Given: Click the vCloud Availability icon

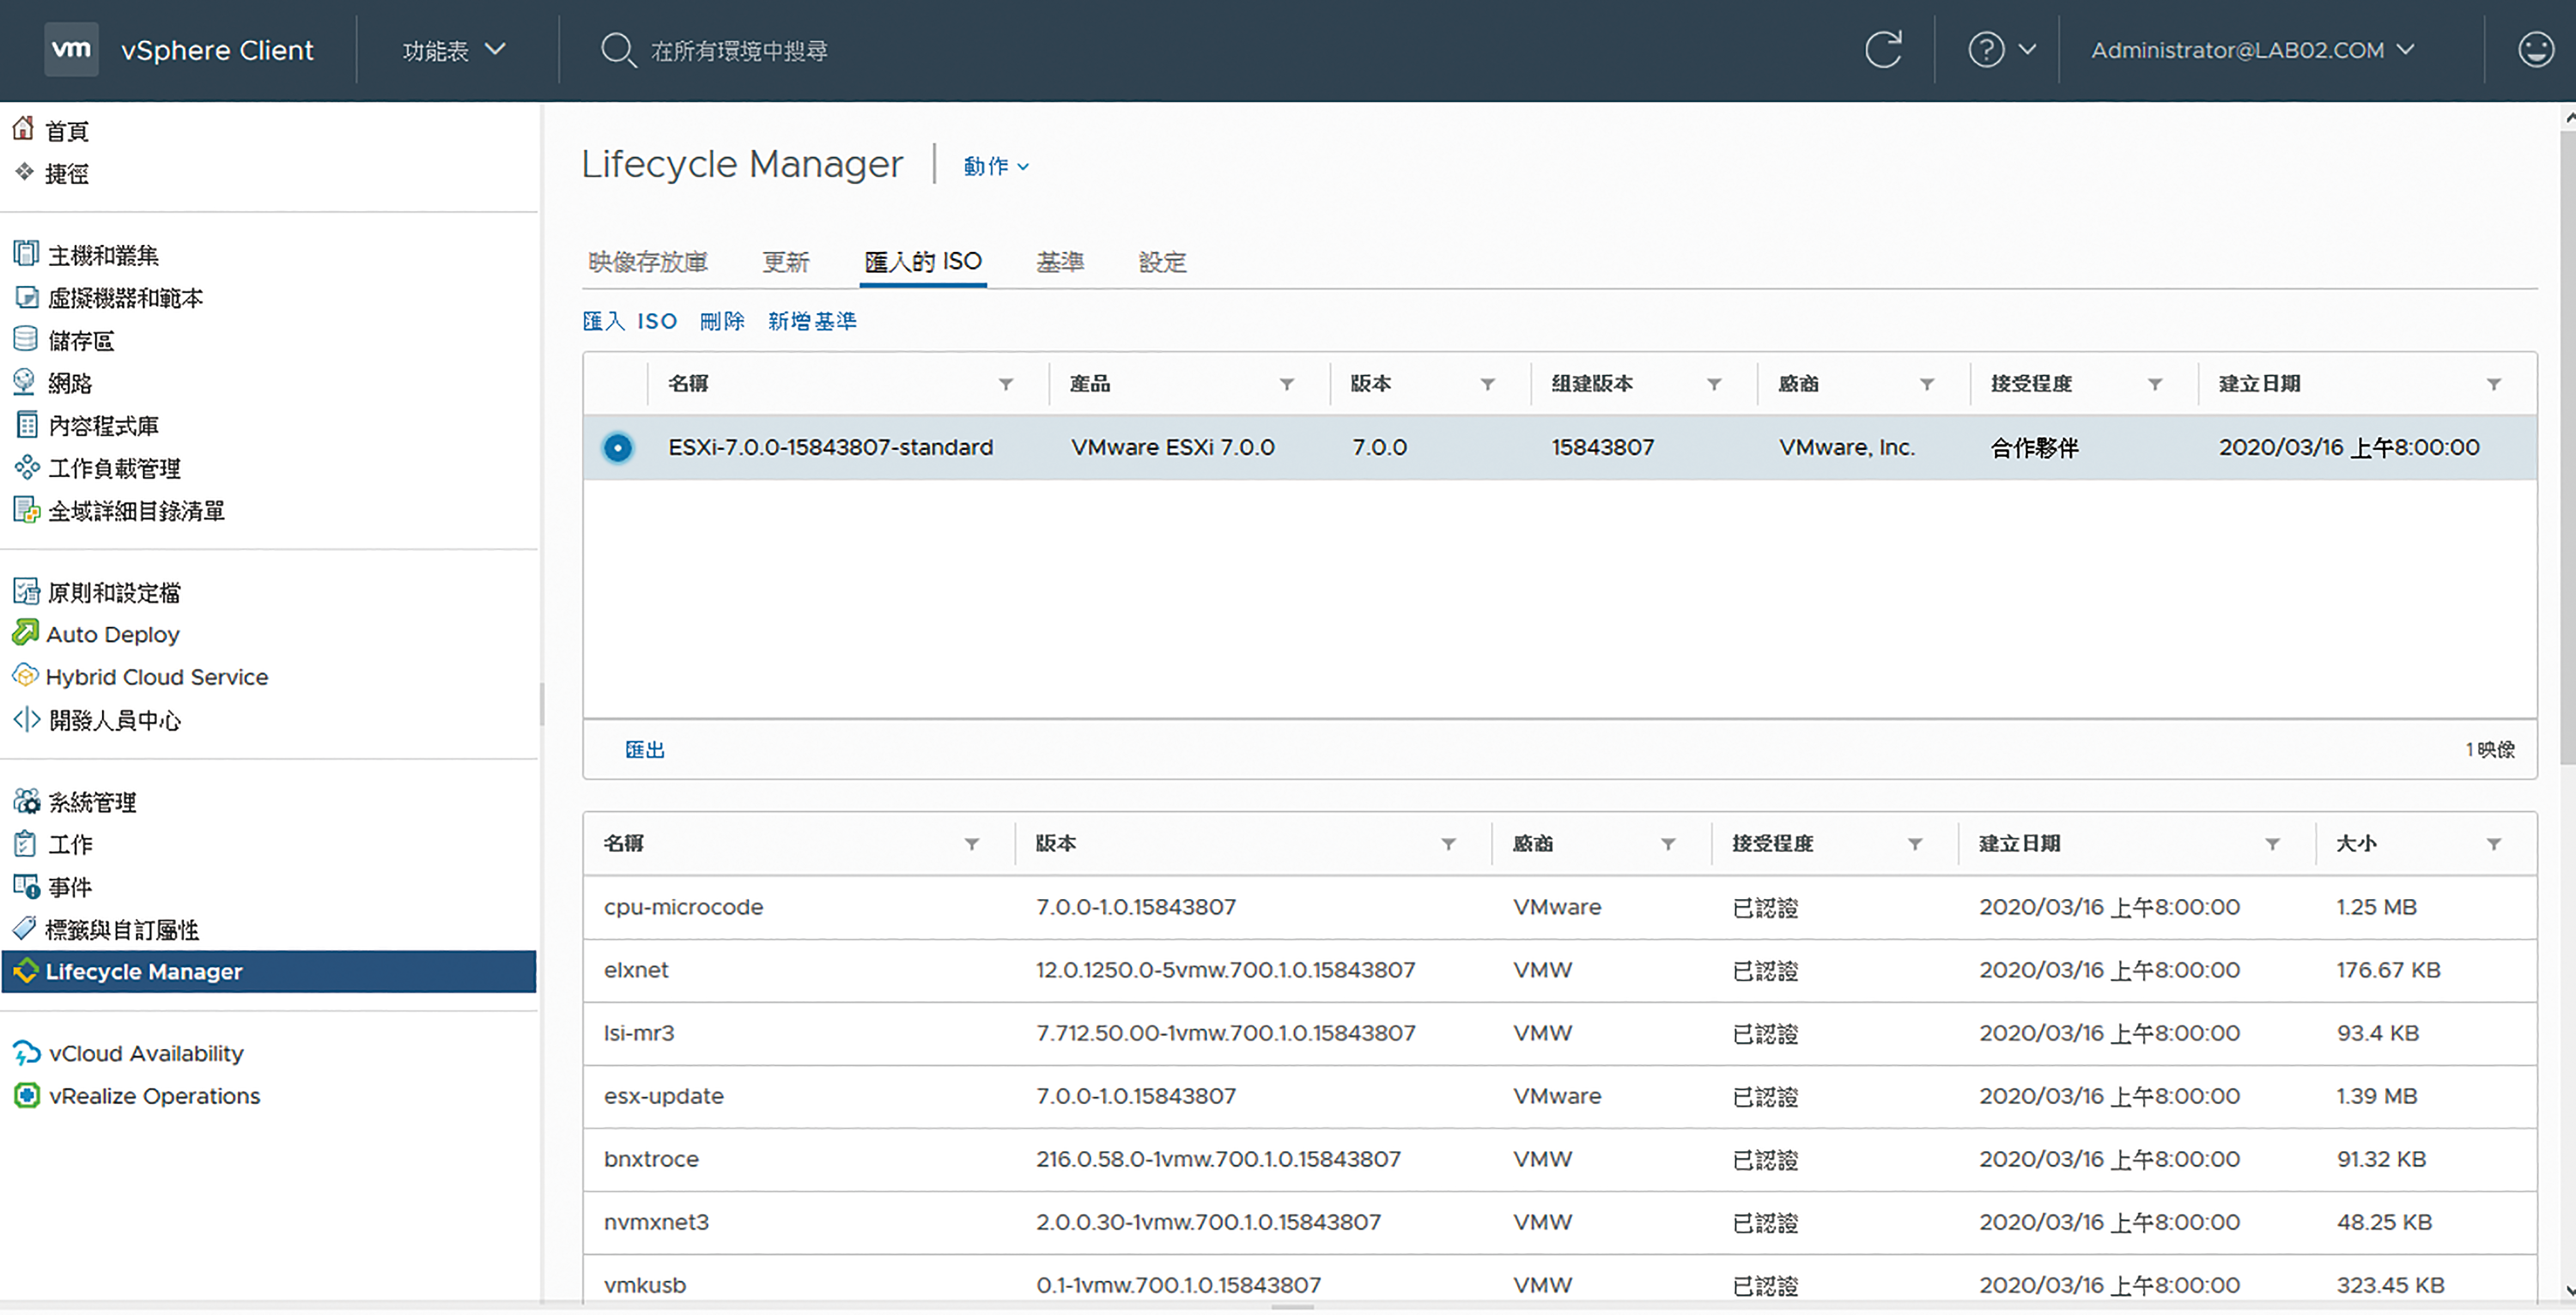Looking at the screenshot, I should (x=26, y=1054).
